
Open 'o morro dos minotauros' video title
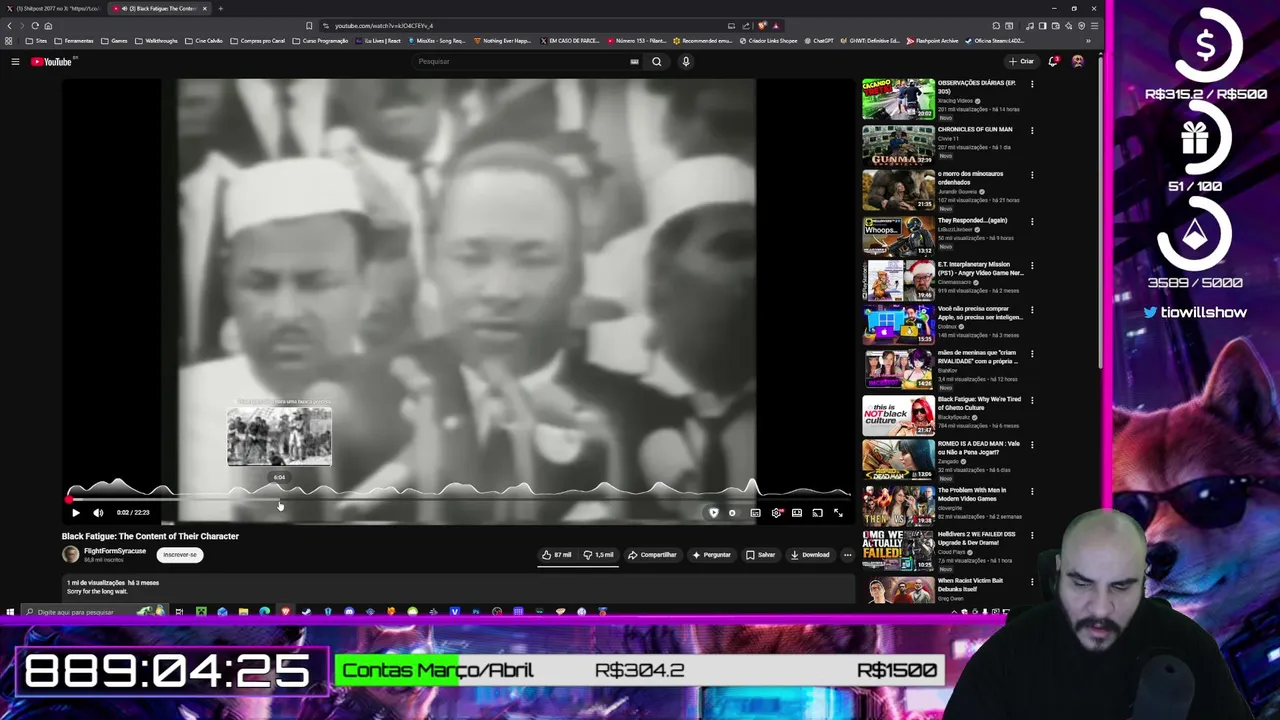(969, 178)
